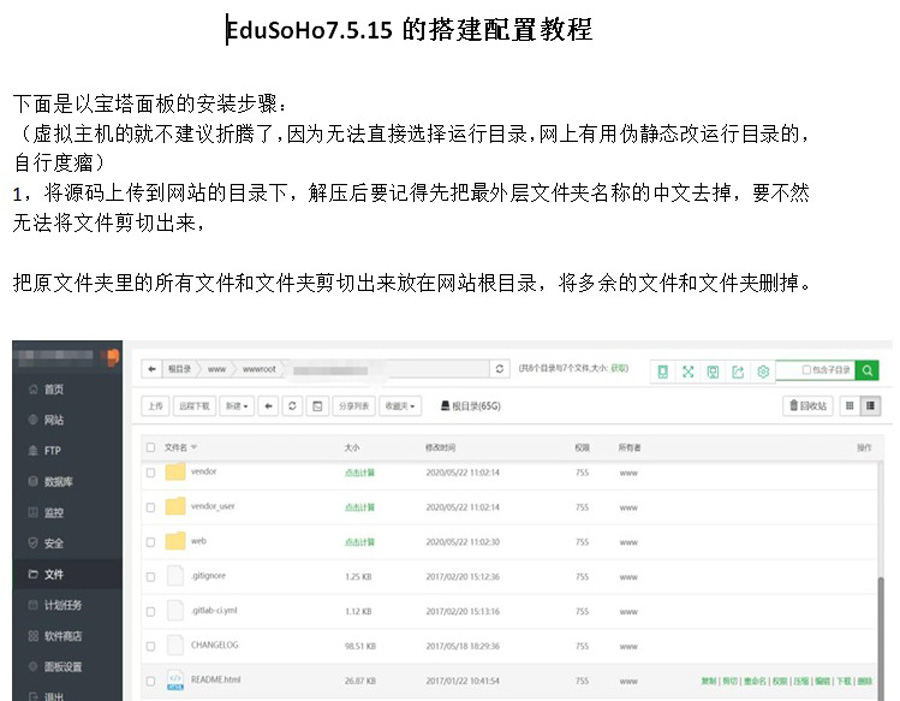The height and width of the screenshot is (701, 900).
Task: Click the green search magnifier button
Action: pos(867,371)
